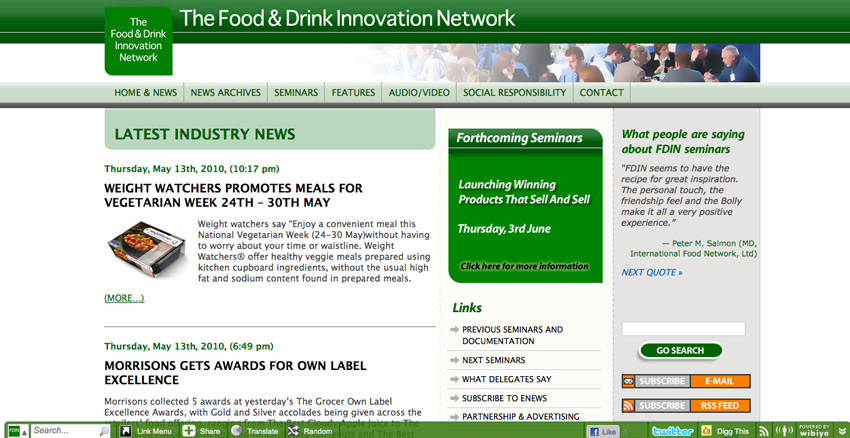Collapse the bottom toolbar with double chevron
Screen dimensions: 850x438
pos(842,431)
